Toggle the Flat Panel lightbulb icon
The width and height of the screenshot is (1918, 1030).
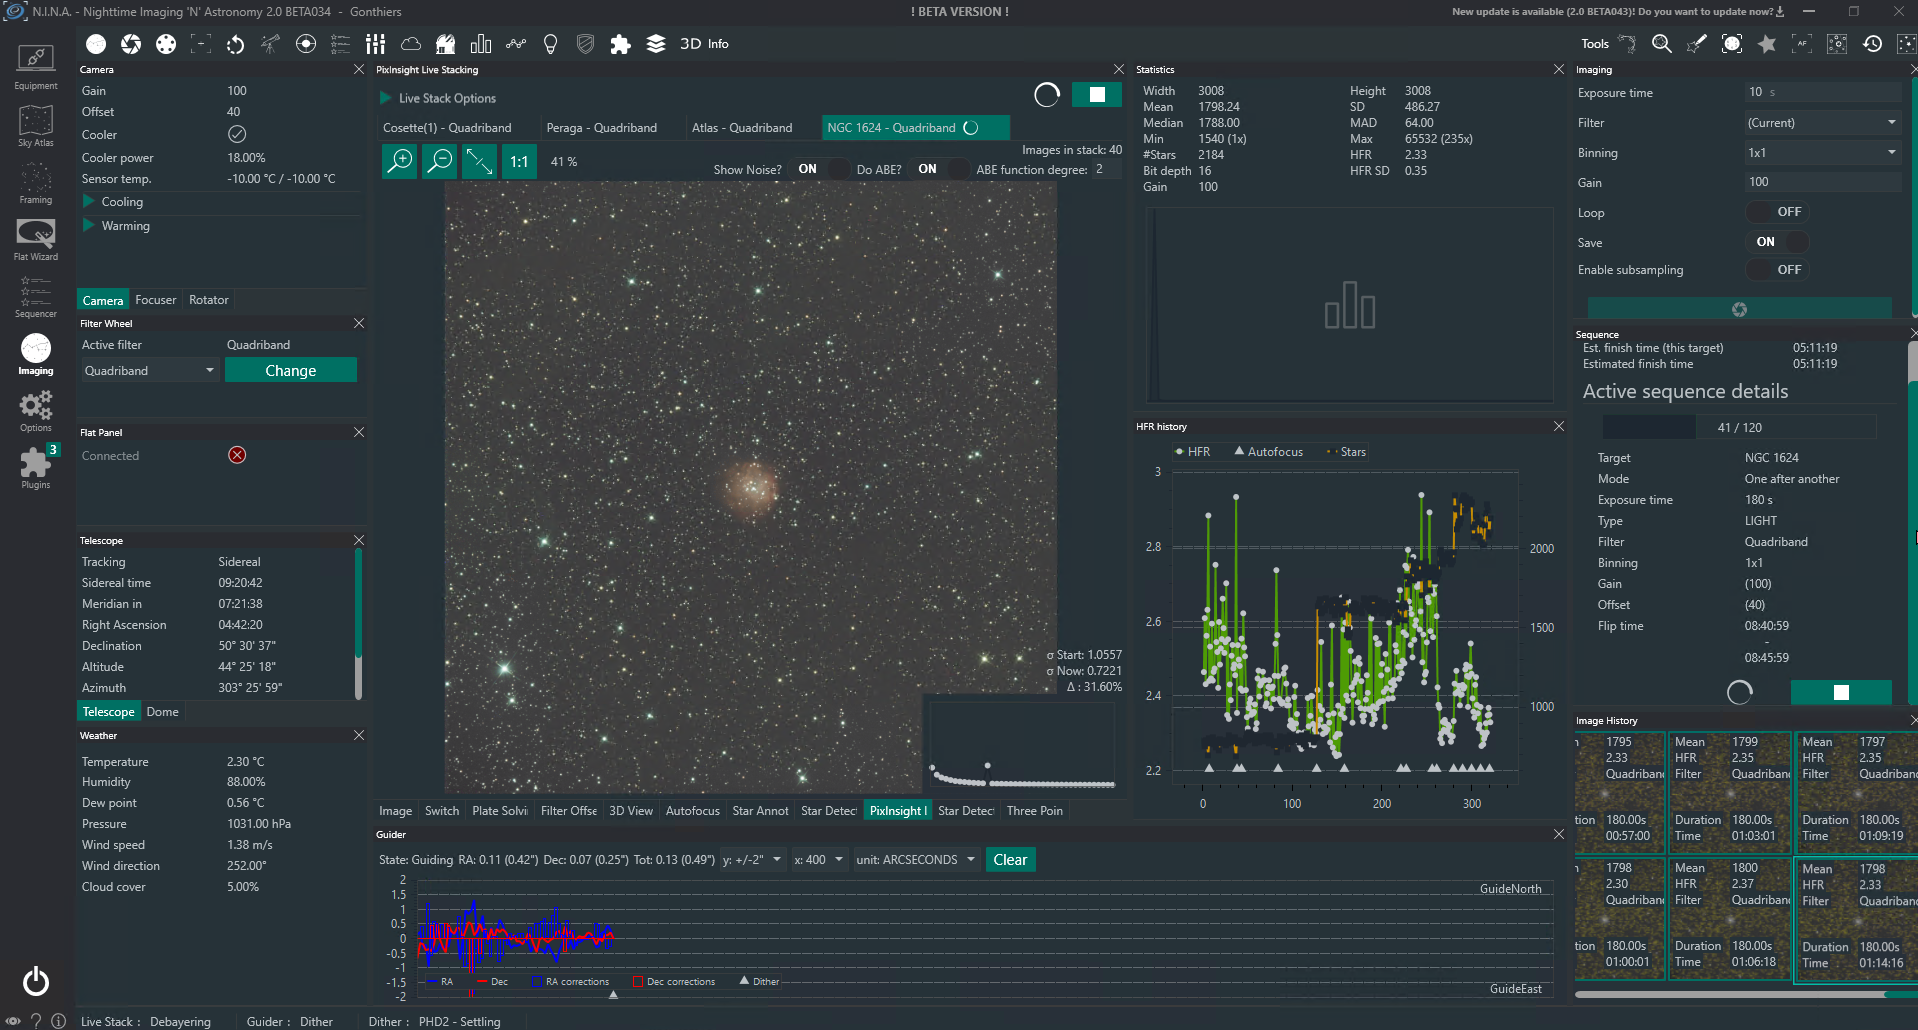550,44
